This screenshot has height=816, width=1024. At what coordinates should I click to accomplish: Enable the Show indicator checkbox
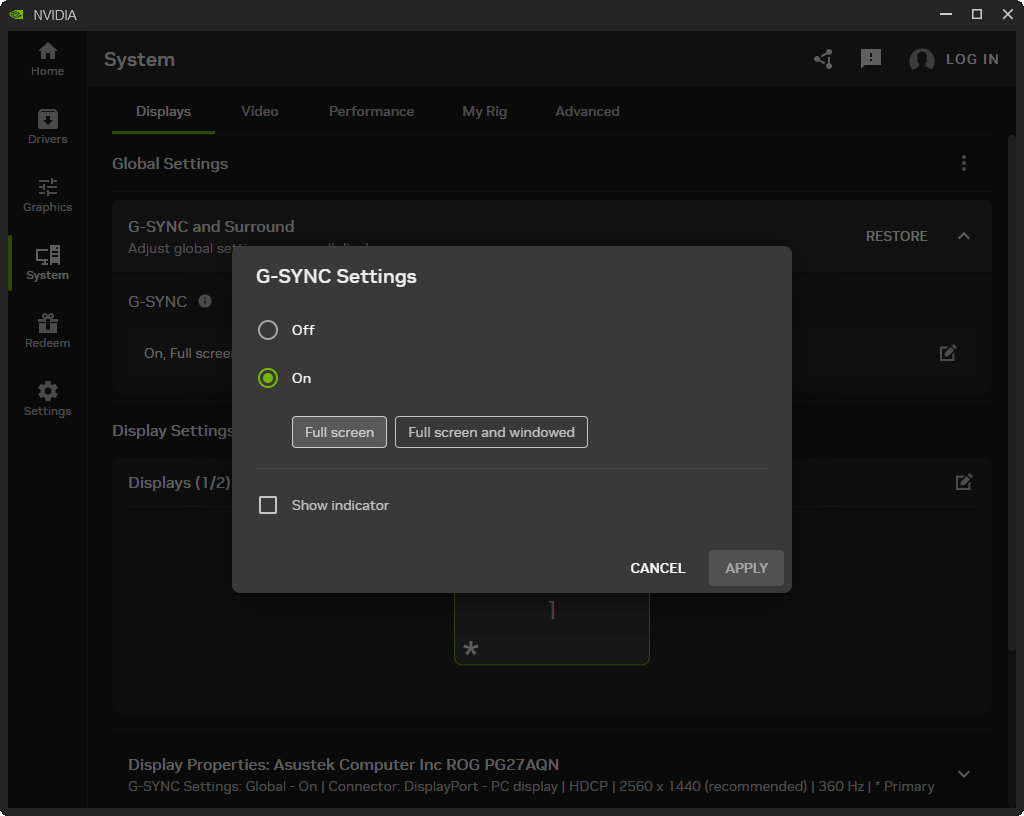(x=268, y=505)
